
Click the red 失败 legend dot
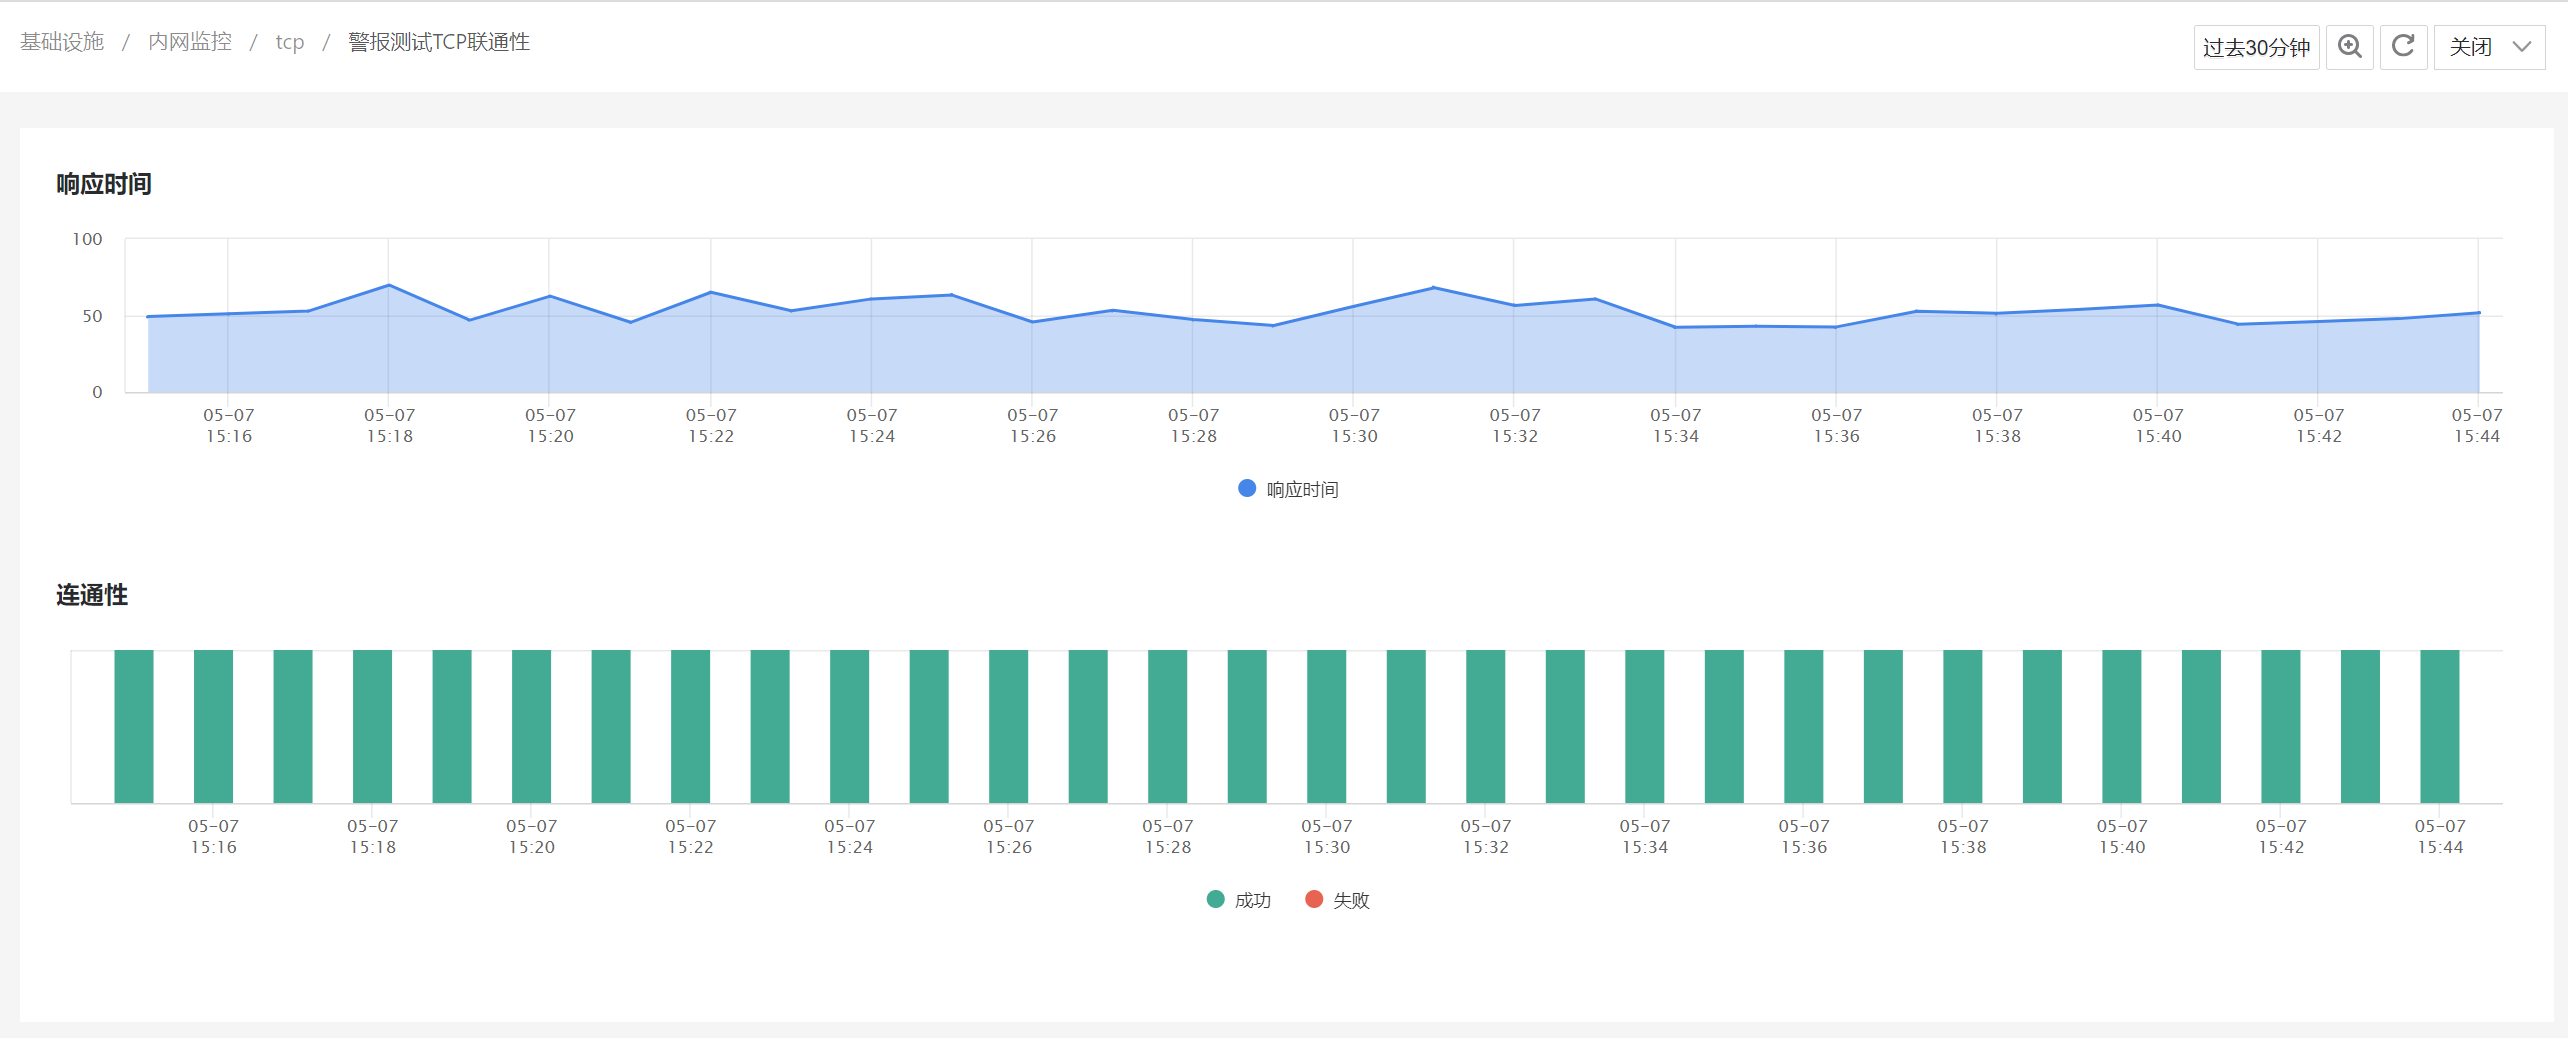(x=1314, y=899)
